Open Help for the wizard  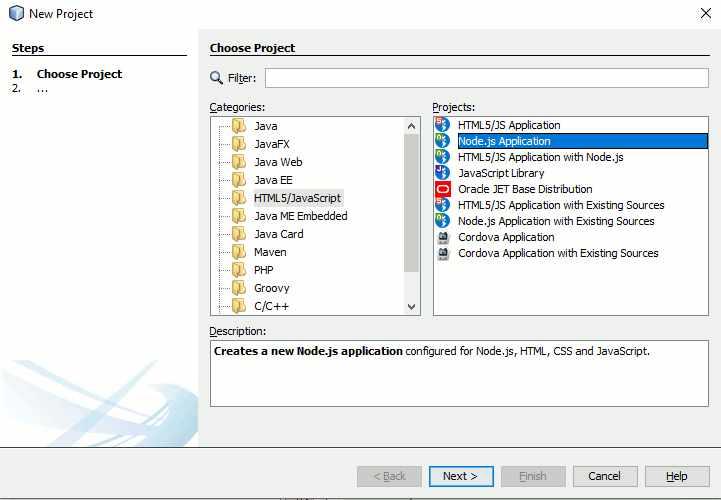(x=677, y=476)
